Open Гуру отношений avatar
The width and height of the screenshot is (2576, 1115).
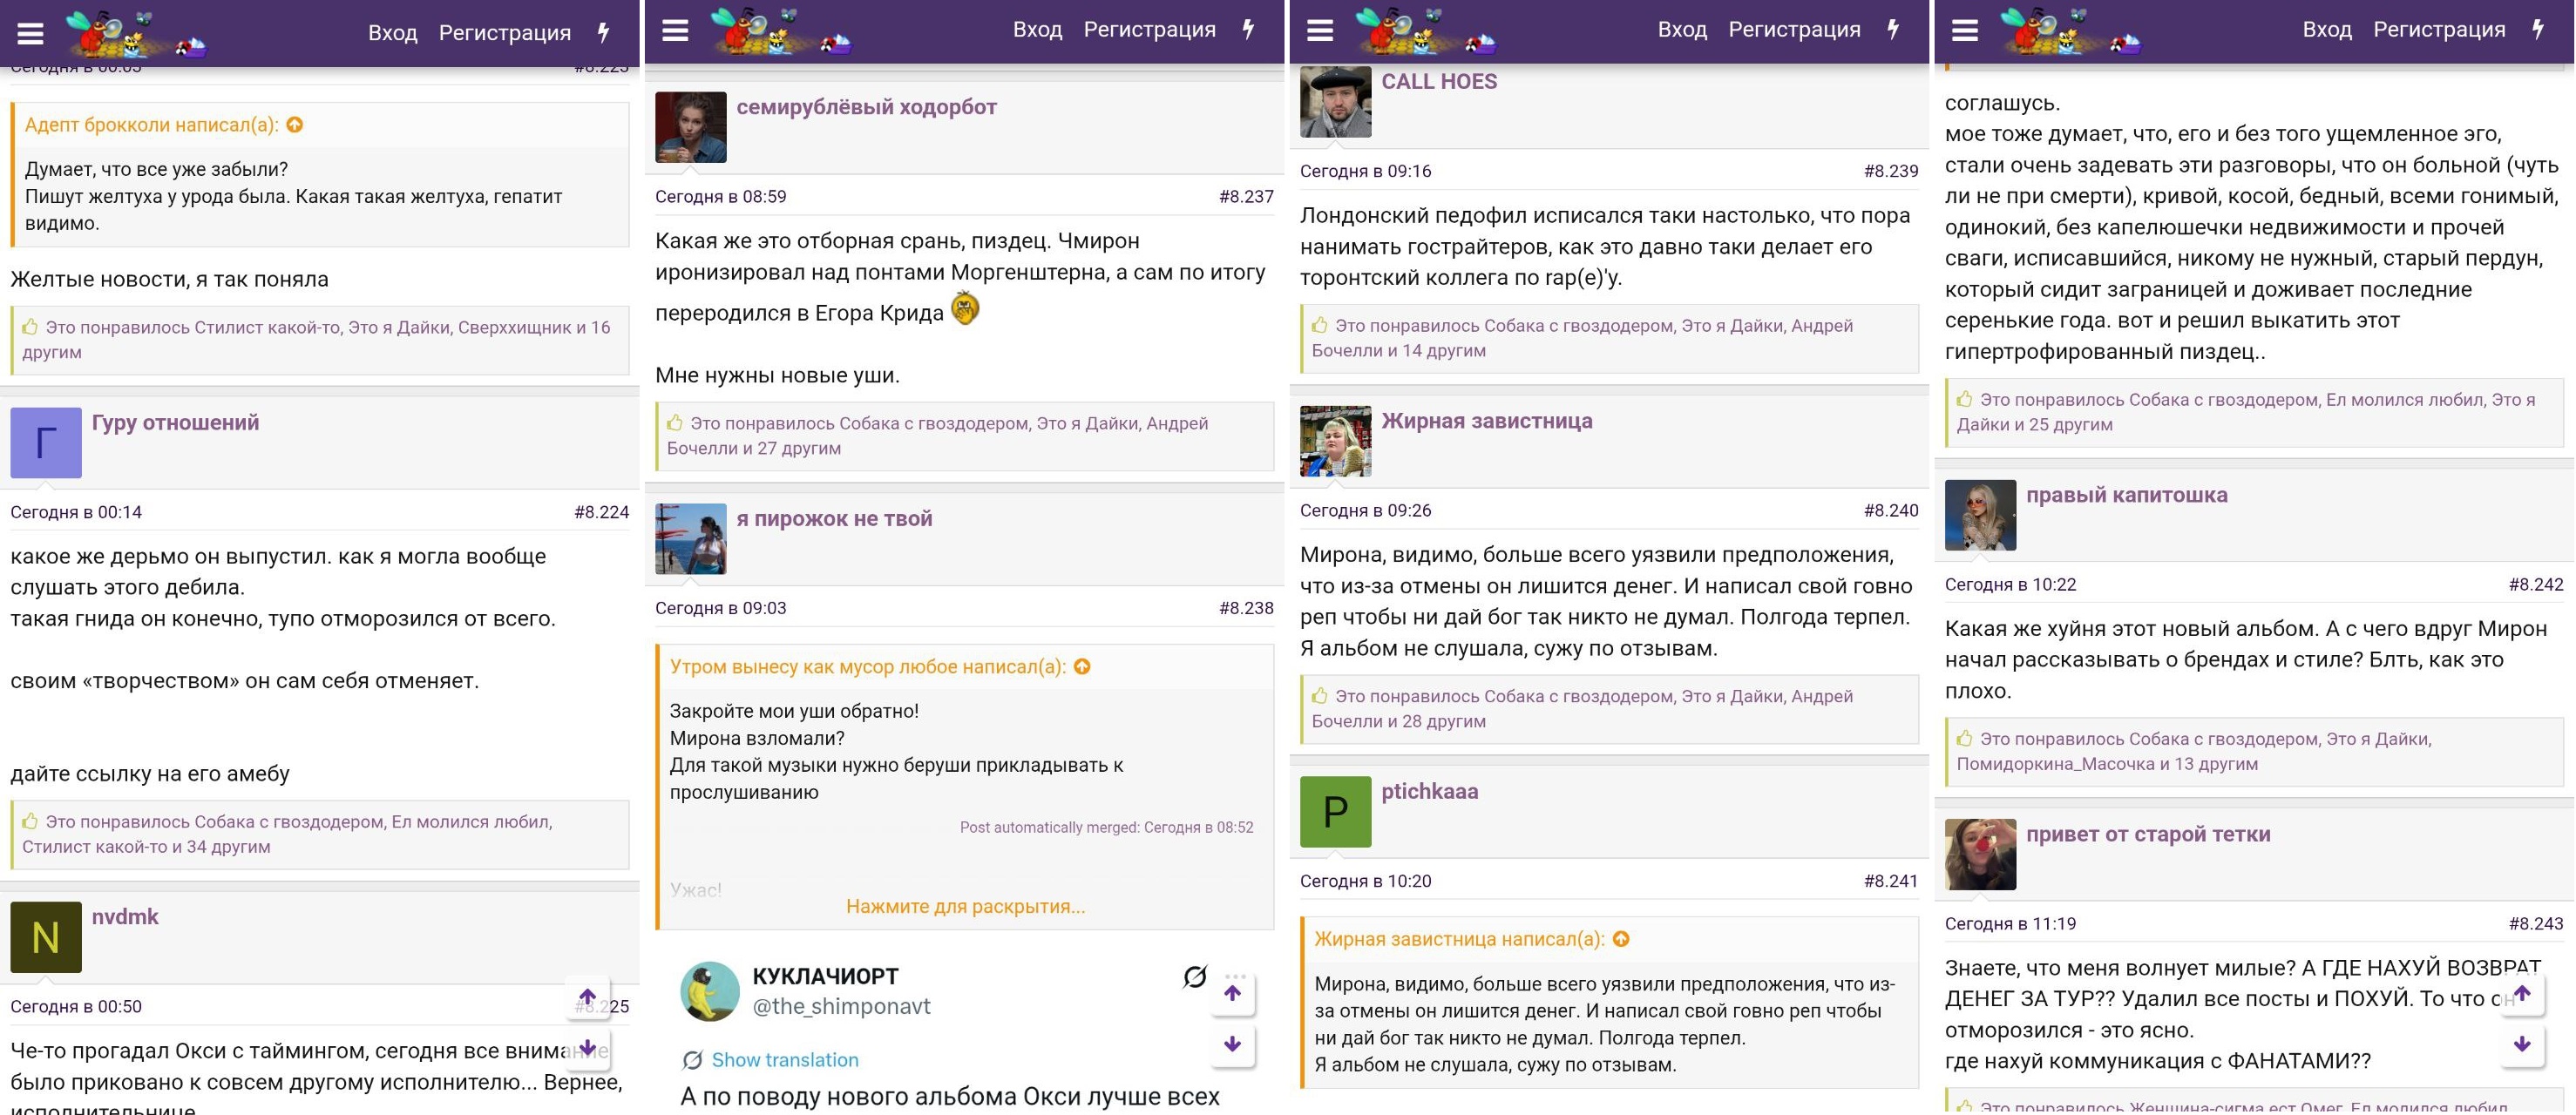click(x=46, y=443)
